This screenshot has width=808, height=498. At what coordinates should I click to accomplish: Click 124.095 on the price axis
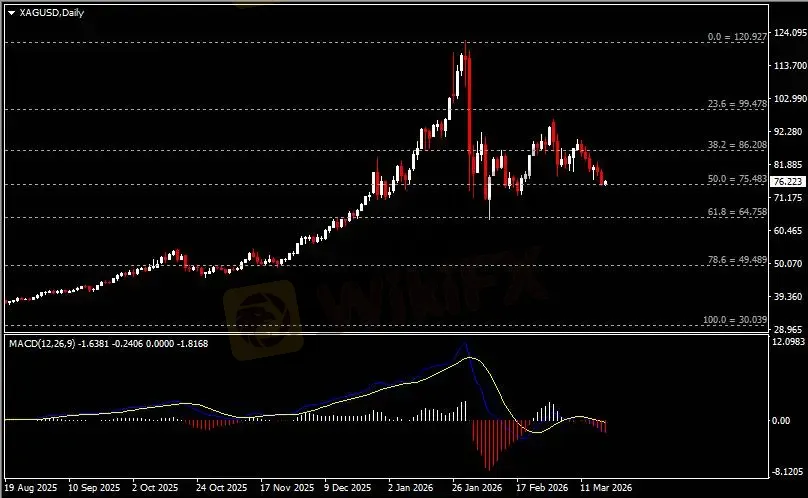(x=789, y=32)
